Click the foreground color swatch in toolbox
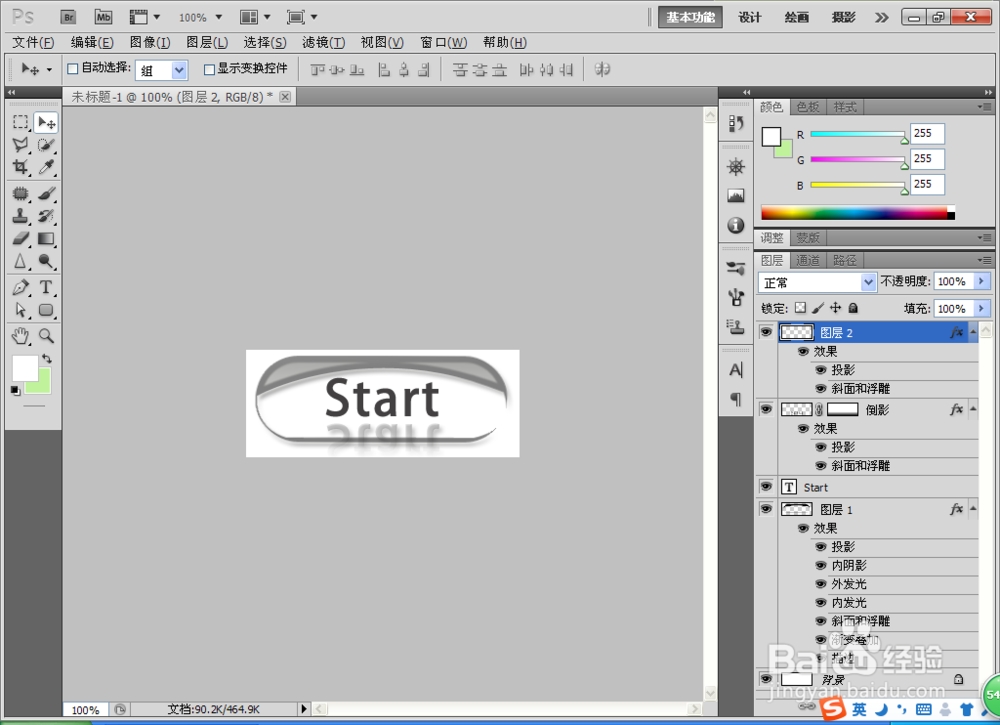This screenshot has width=1000, height=725. tap(25, 368)
